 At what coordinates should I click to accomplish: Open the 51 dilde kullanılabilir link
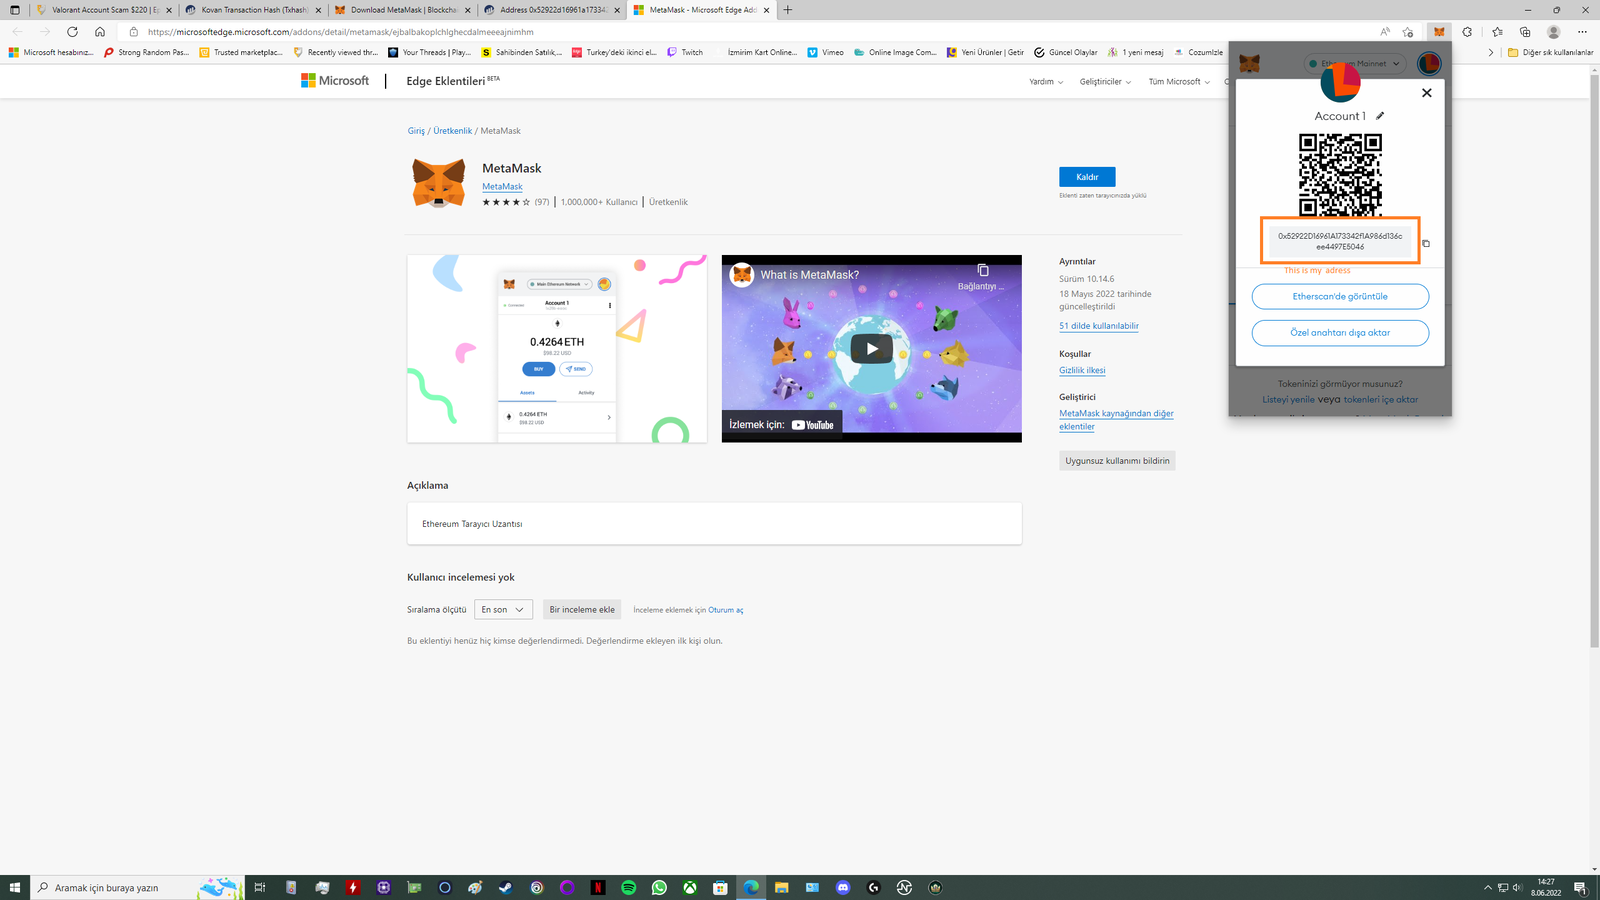pyautogui.click(x=1099, y=326)
